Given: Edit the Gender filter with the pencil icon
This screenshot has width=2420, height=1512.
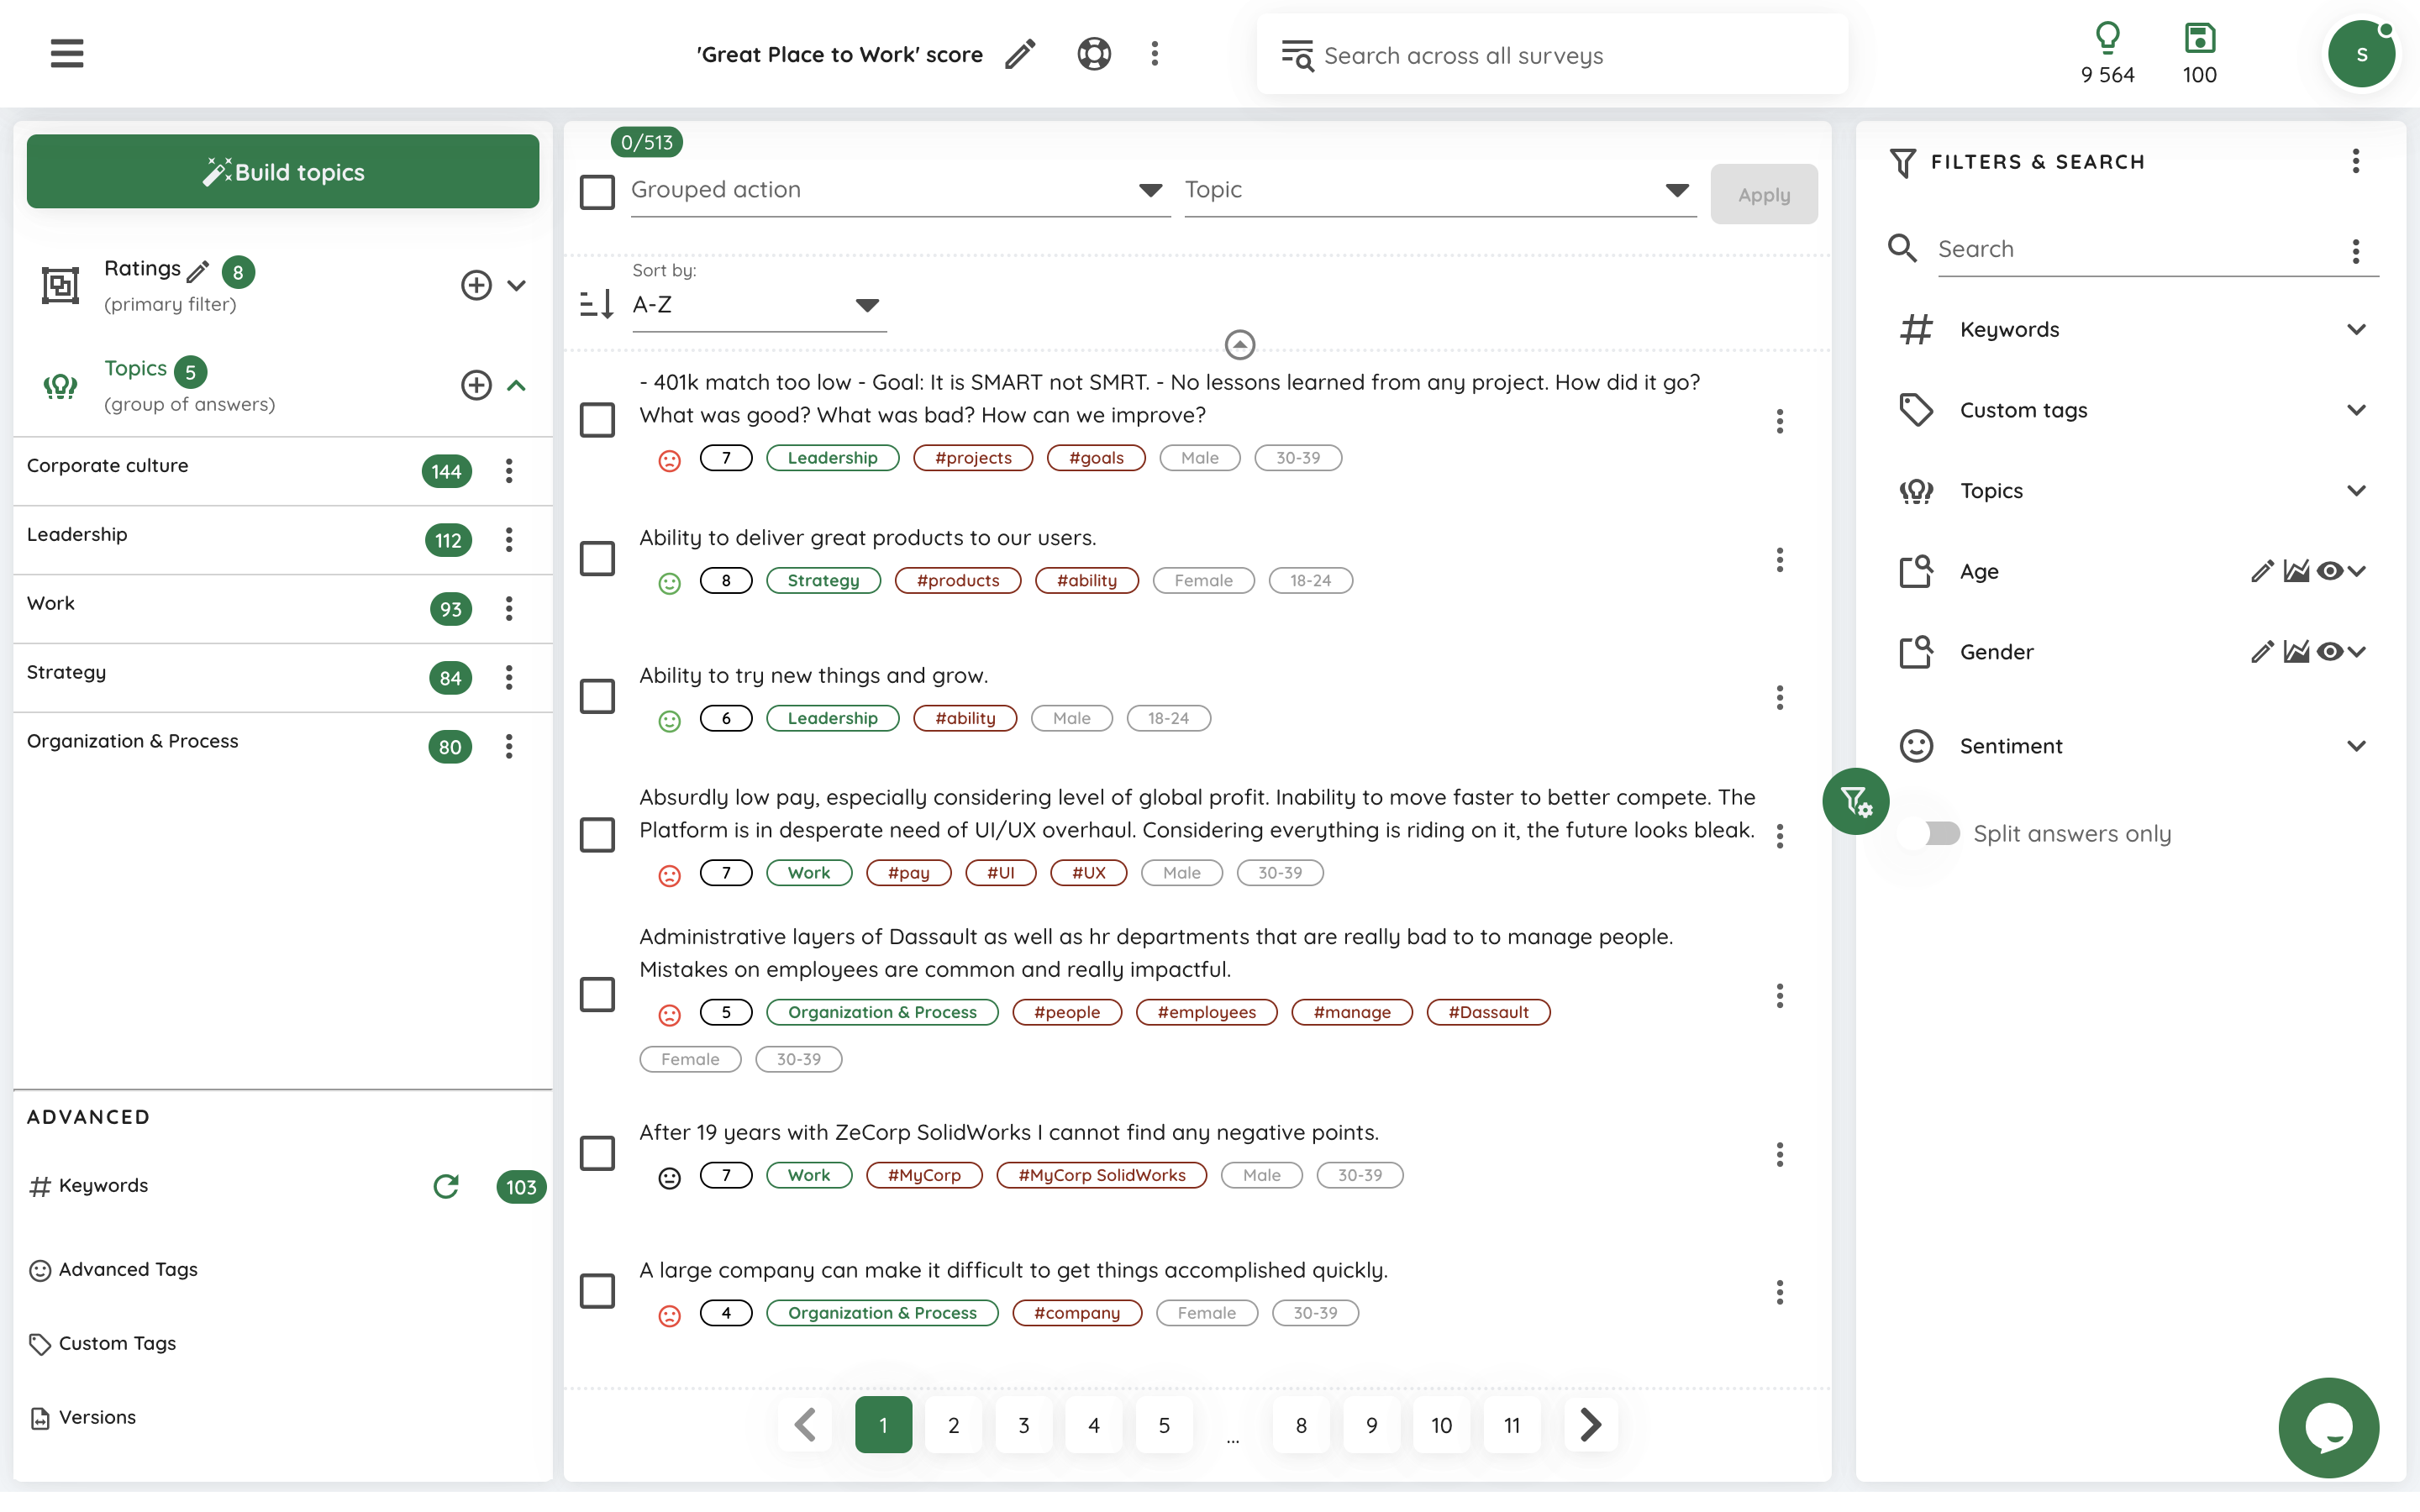Looking at the screenshot, I should click(2262, 652).
